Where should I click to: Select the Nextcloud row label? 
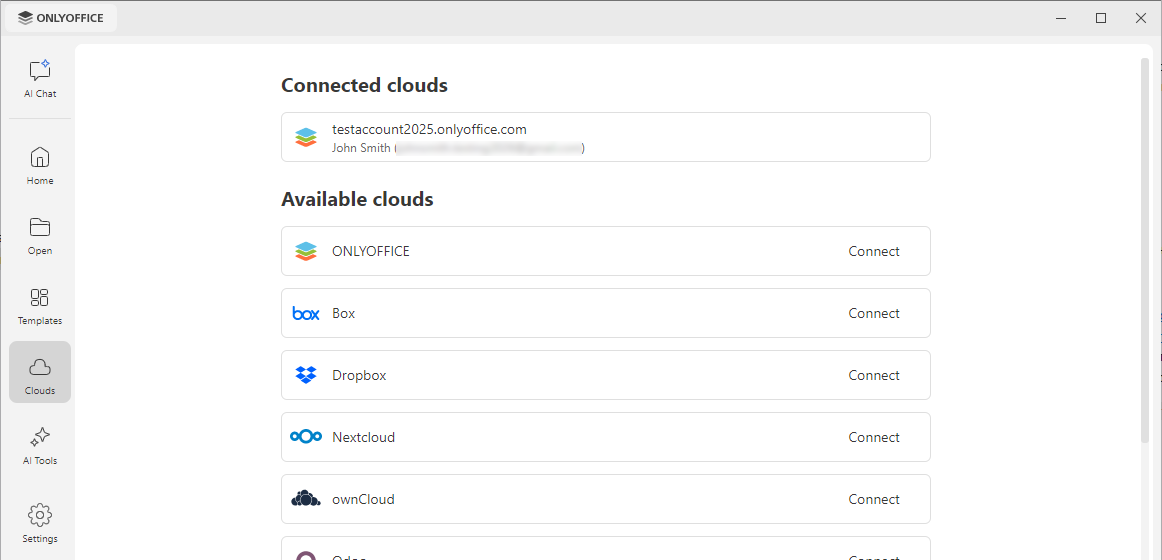coord(364,437)
